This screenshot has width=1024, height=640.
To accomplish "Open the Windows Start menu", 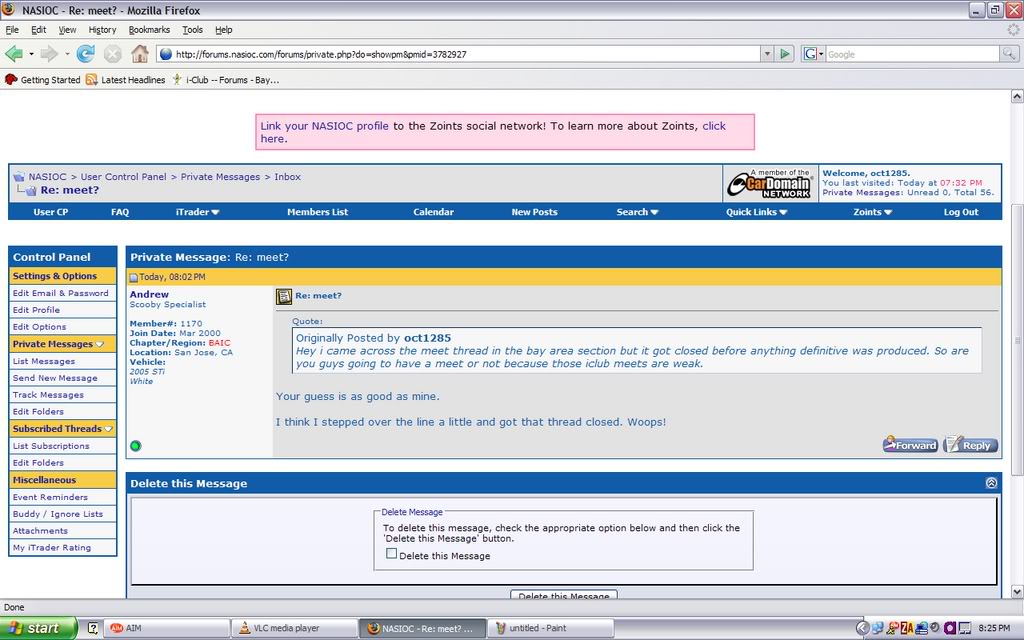I will click(38, 628).
